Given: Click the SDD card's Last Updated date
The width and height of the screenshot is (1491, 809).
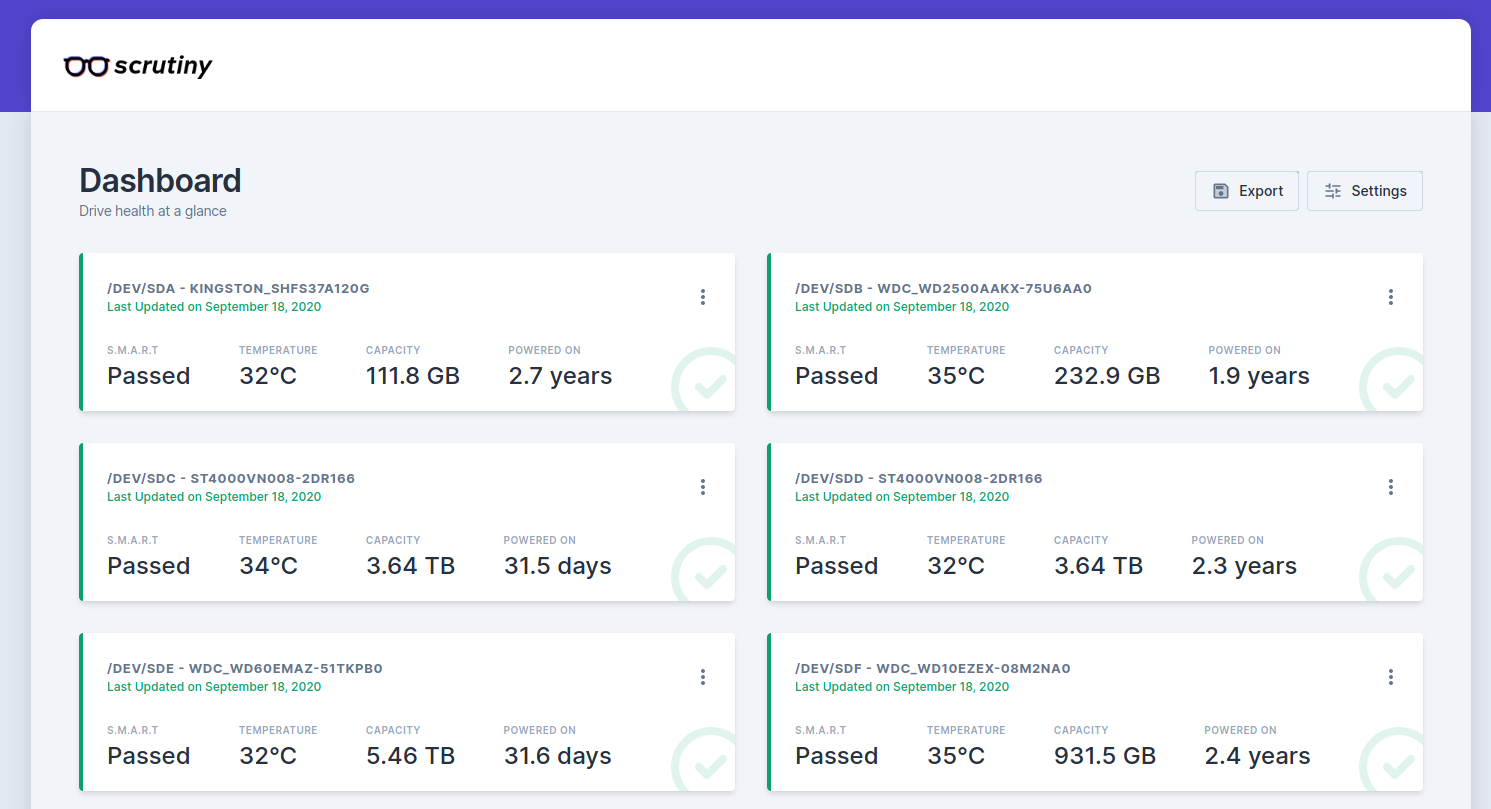Looking at the screenshot, I should [902, 497].
